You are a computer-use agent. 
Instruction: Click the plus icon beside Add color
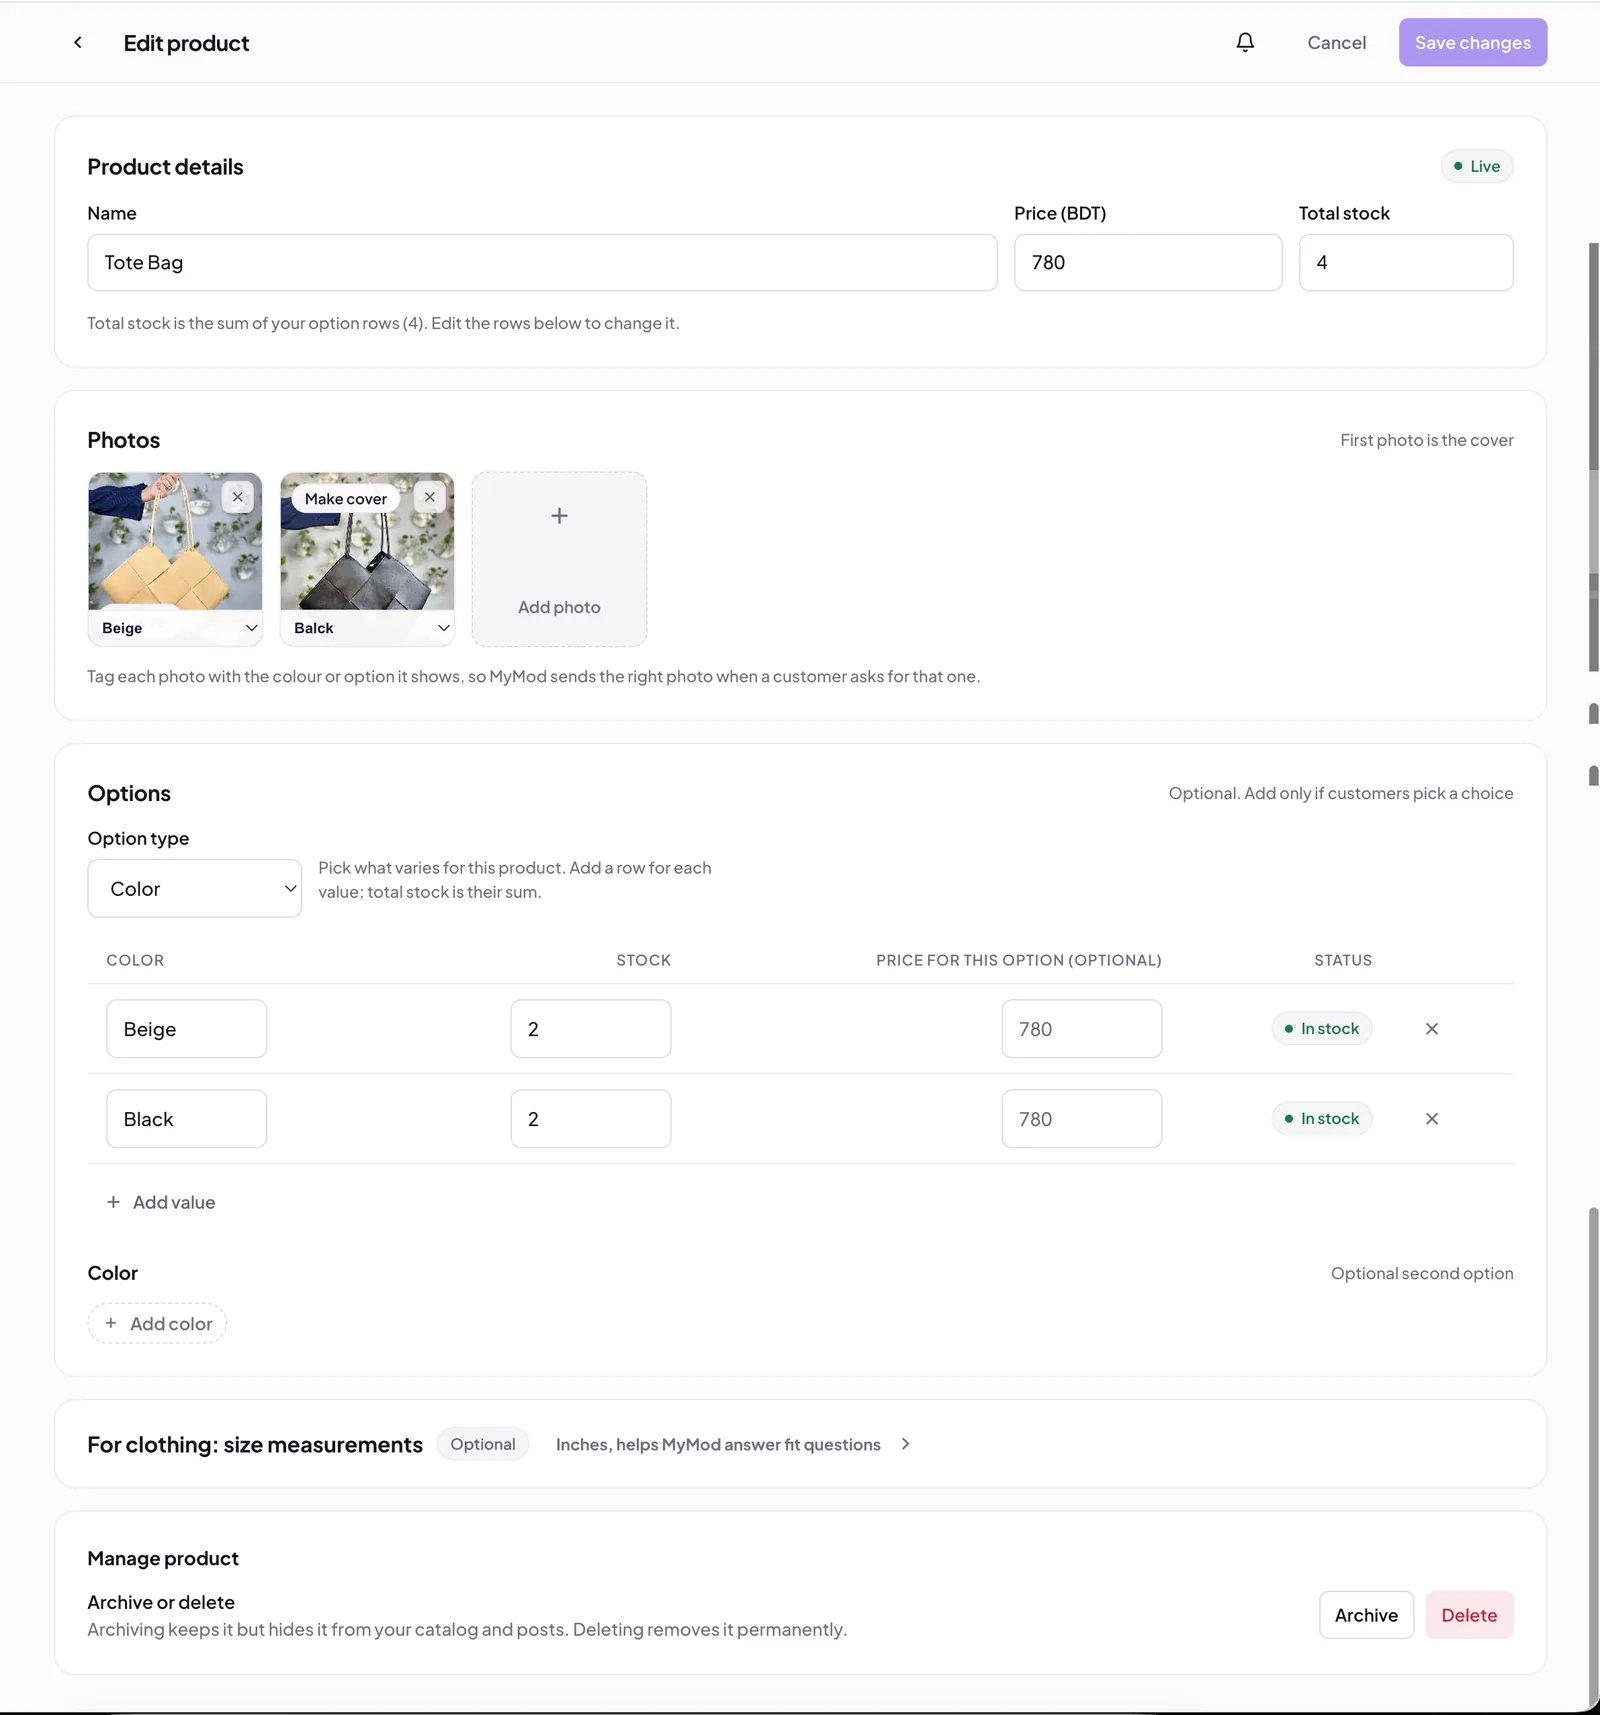111,1323
